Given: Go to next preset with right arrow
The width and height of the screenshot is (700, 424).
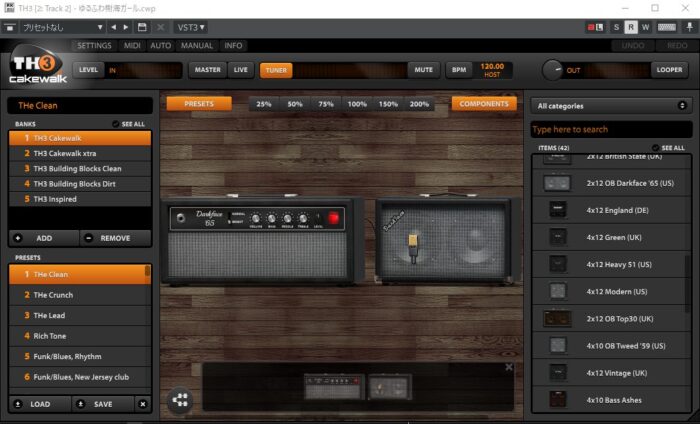Looking at the screenshot, I should [126, 27].
